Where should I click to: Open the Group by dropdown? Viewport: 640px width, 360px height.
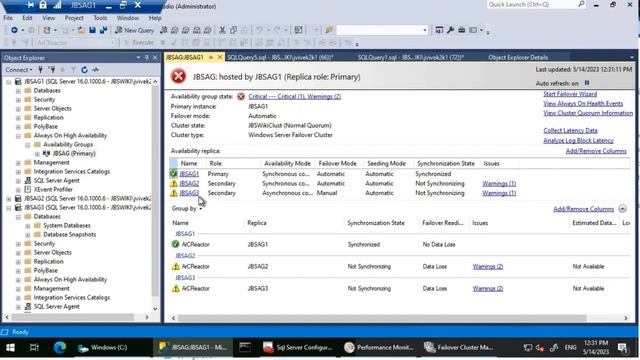[187, 209]
